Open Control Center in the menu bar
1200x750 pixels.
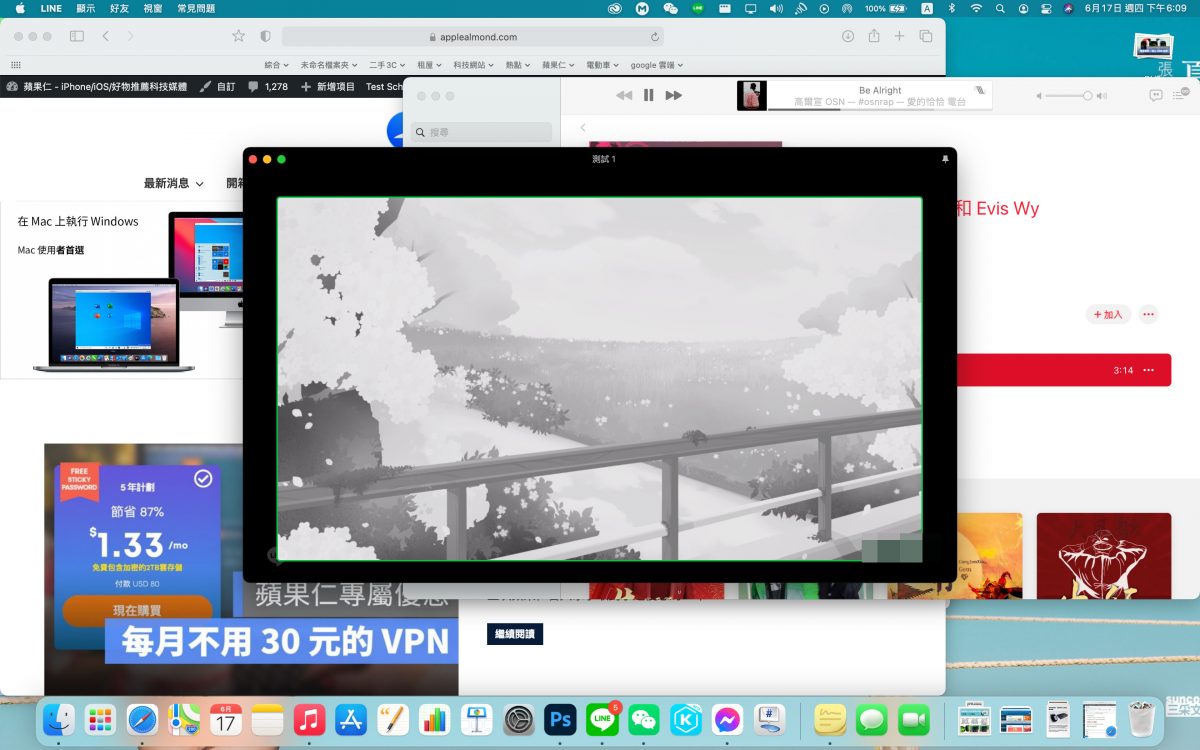click(x=1046, y=8)
